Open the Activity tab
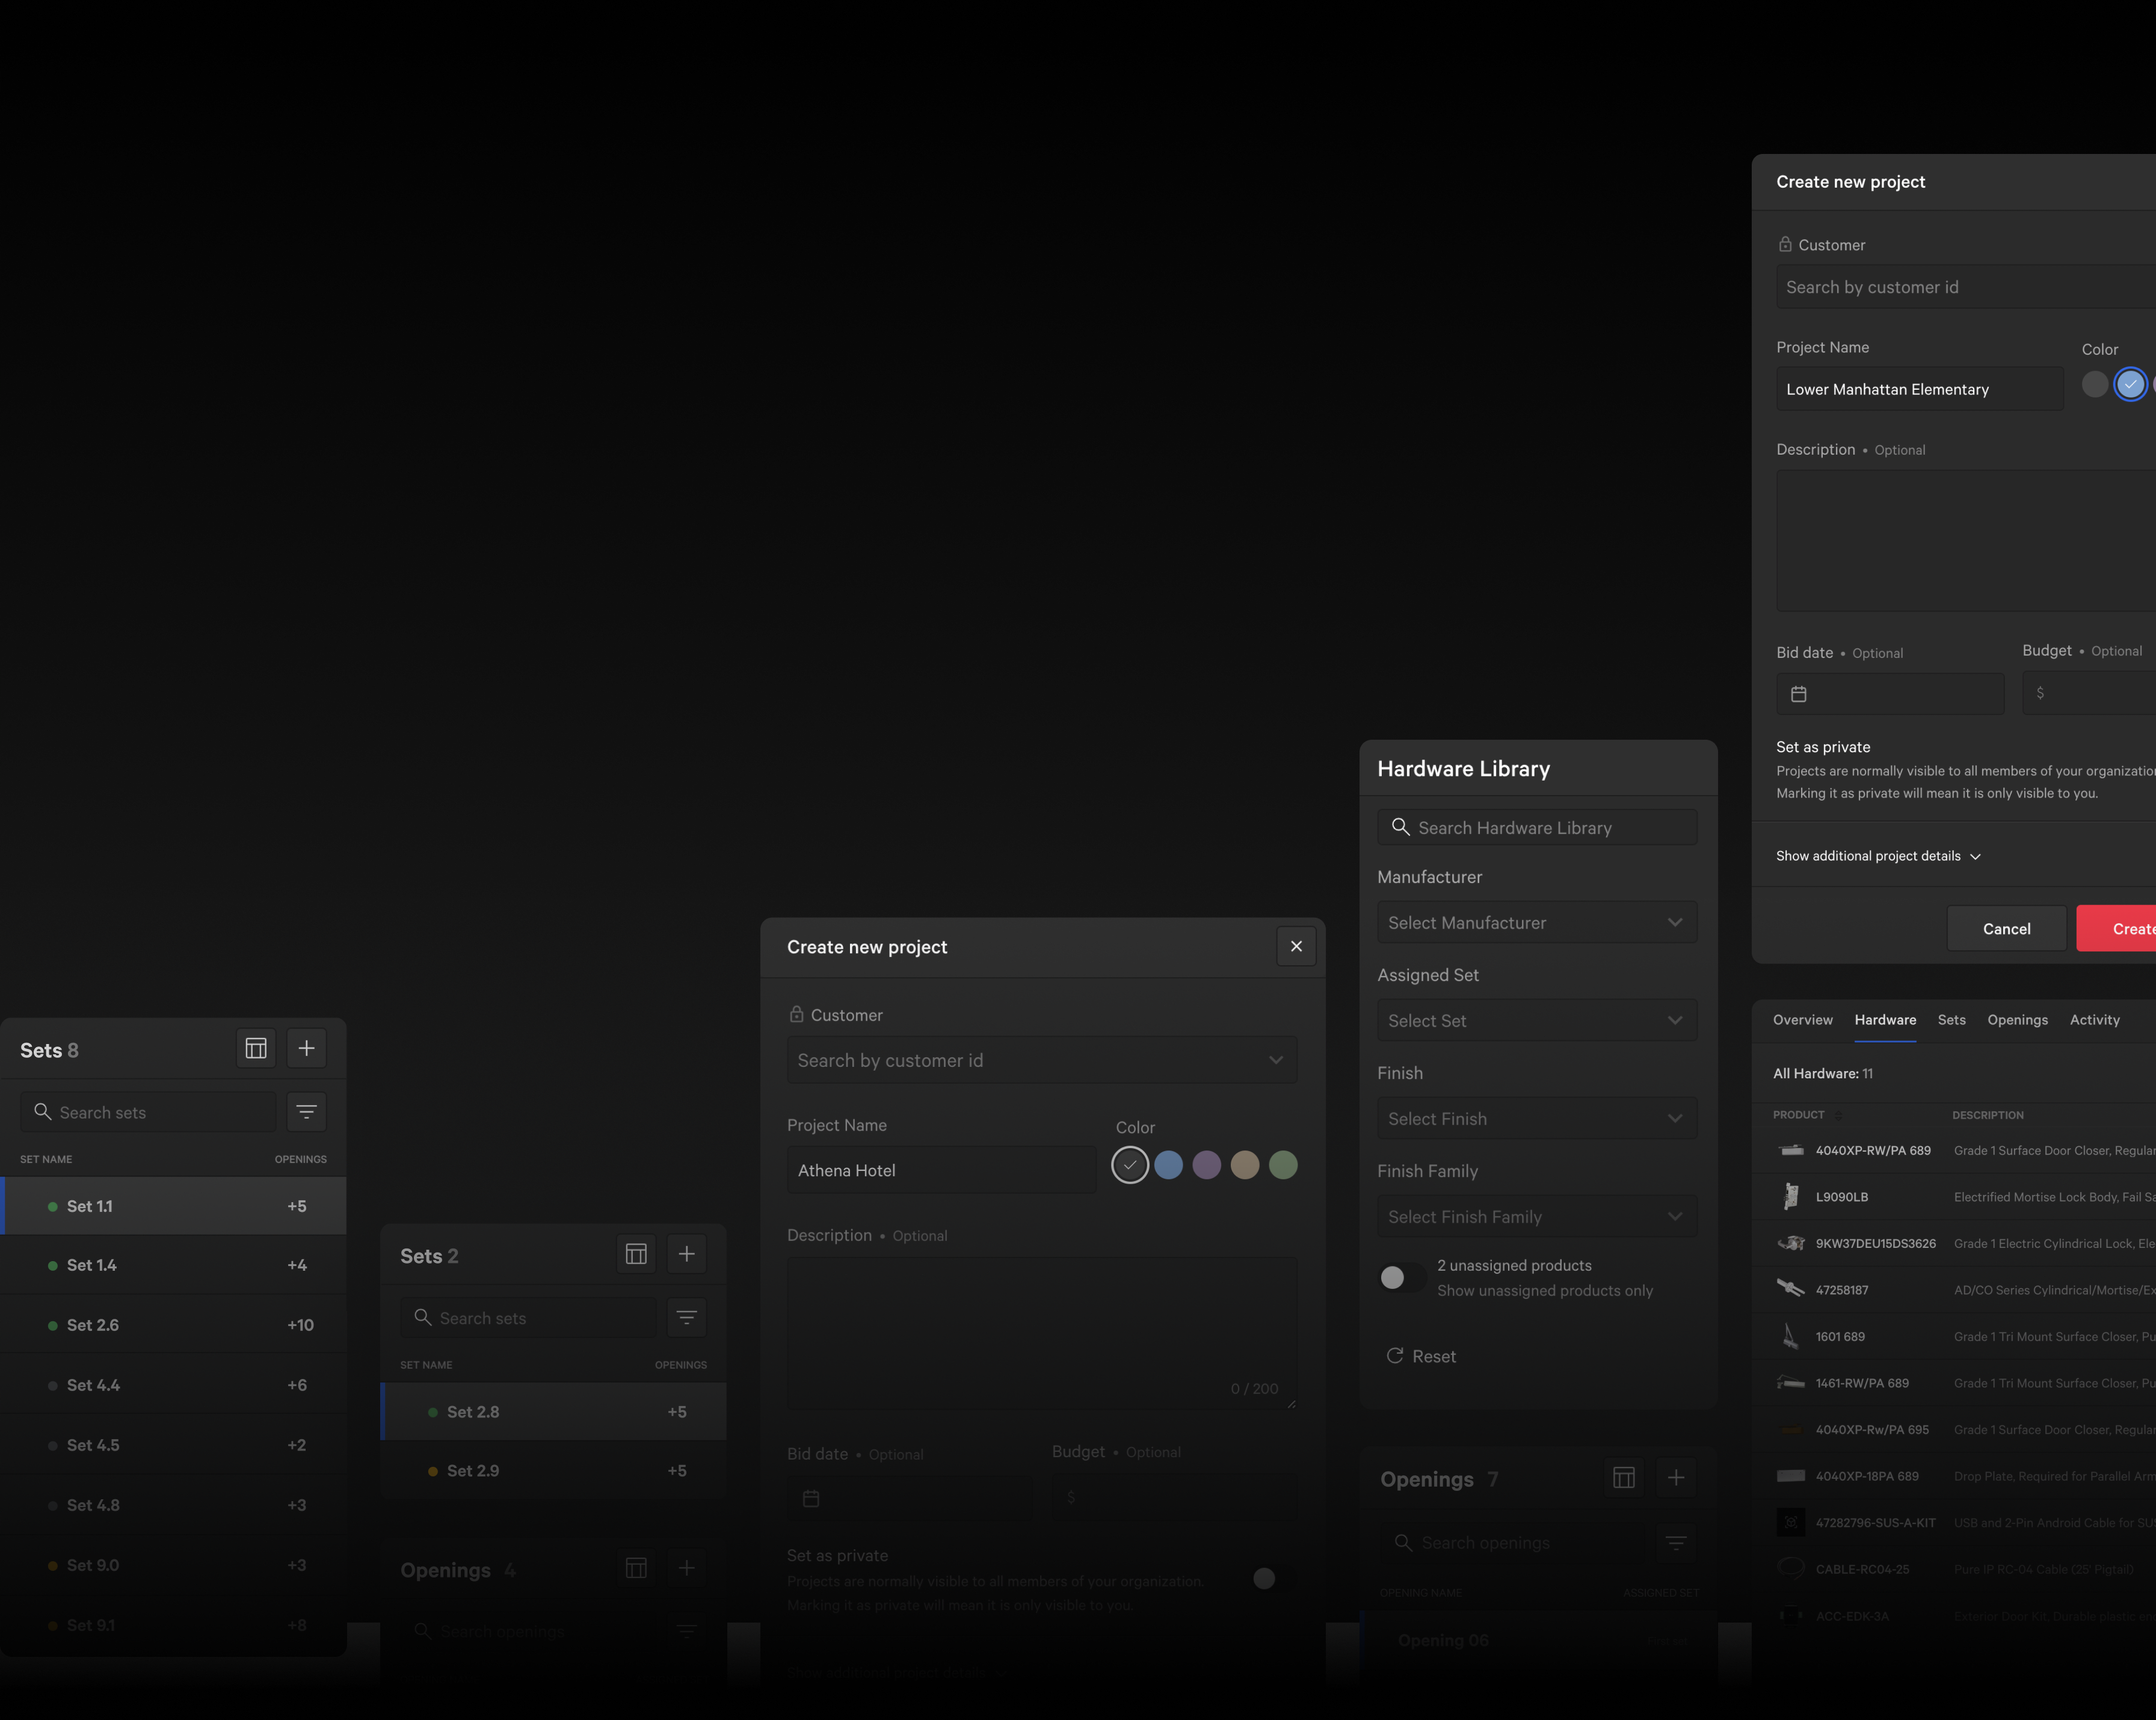The width and height of the screenshot is (2156, 1720). click(2095, 1020)
